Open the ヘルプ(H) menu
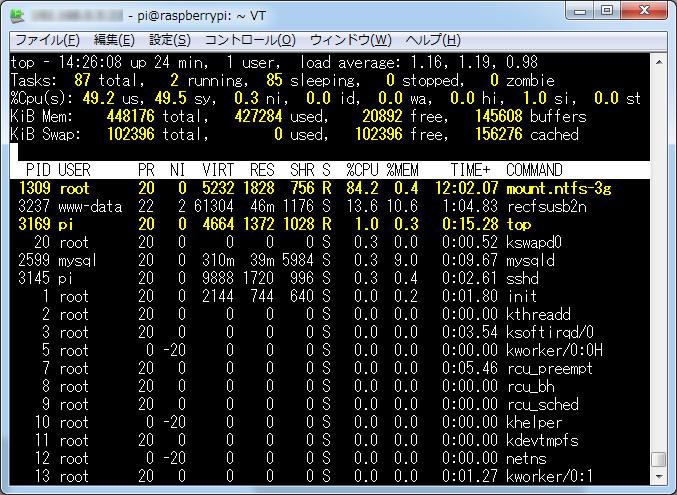The image size is (677, 495). pyautogui.click(x=433, y=40)
